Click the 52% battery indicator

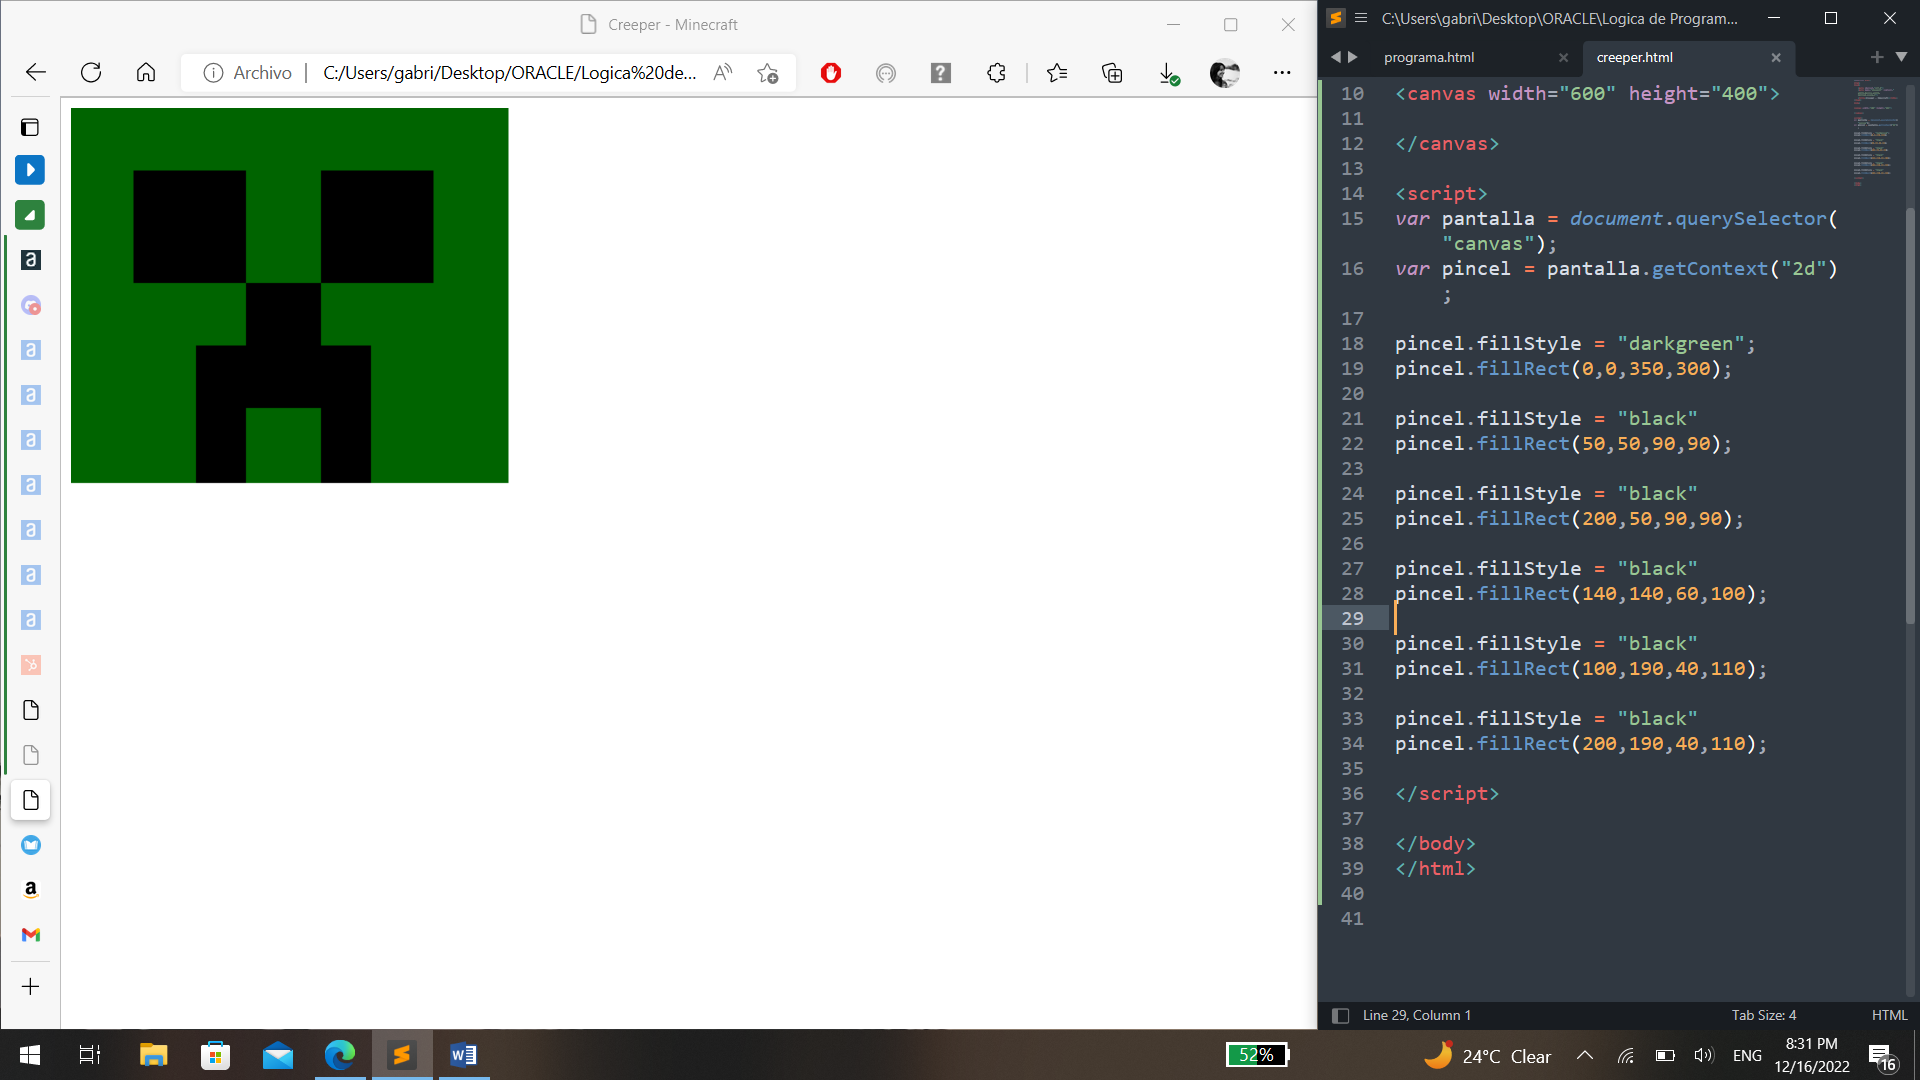[x=1257, y=1055]
